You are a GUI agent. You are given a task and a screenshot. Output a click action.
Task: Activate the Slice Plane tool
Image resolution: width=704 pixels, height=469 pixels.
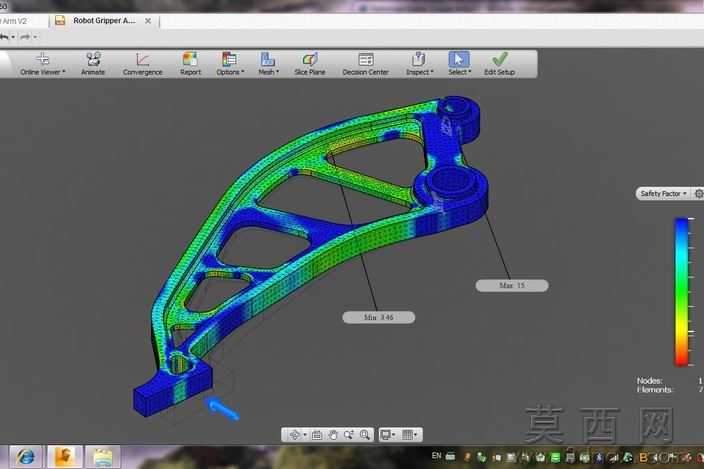[x=310, y=64]
